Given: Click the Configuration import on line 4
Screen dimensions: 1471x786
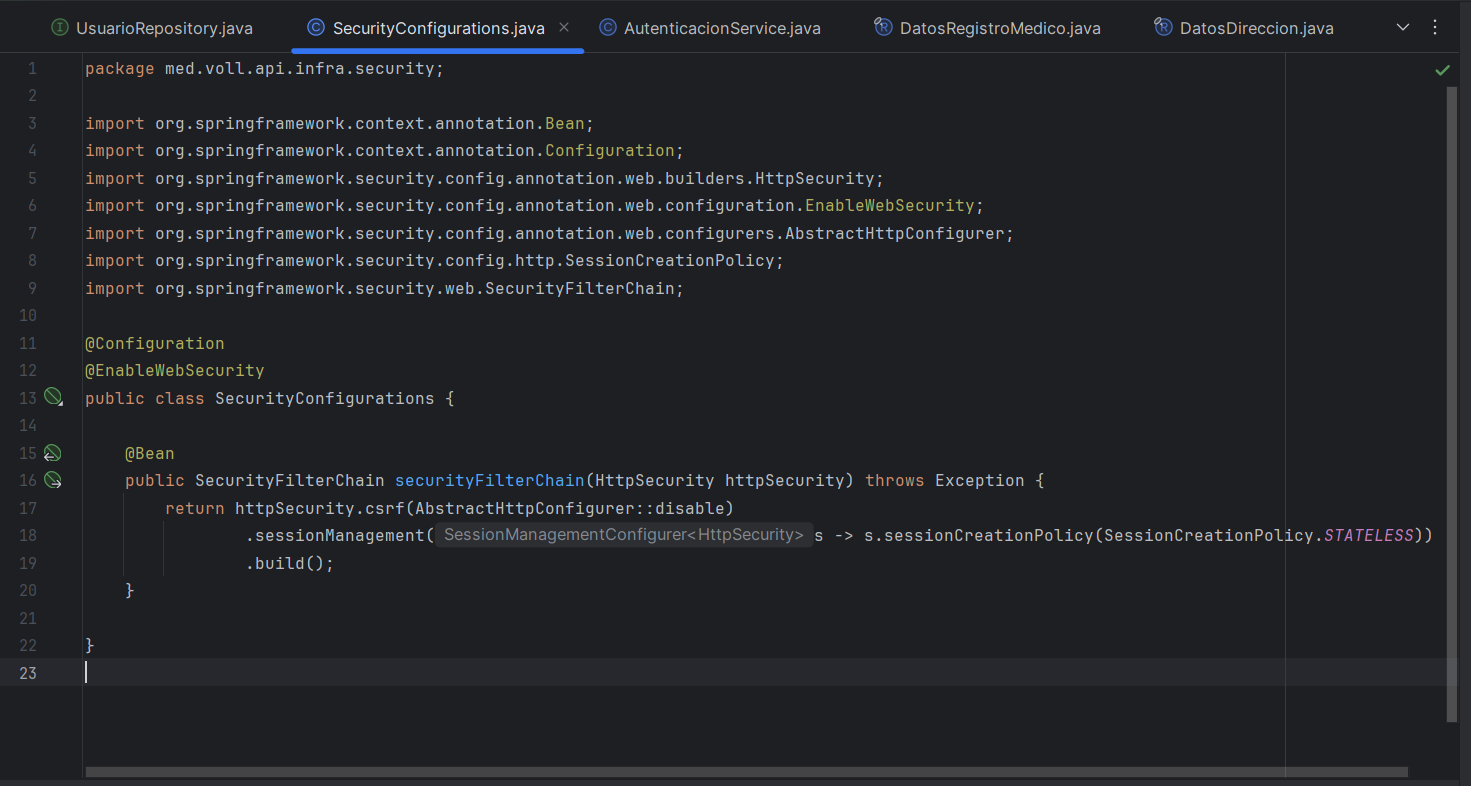Looking at the screenshot, I should (385, 150).
